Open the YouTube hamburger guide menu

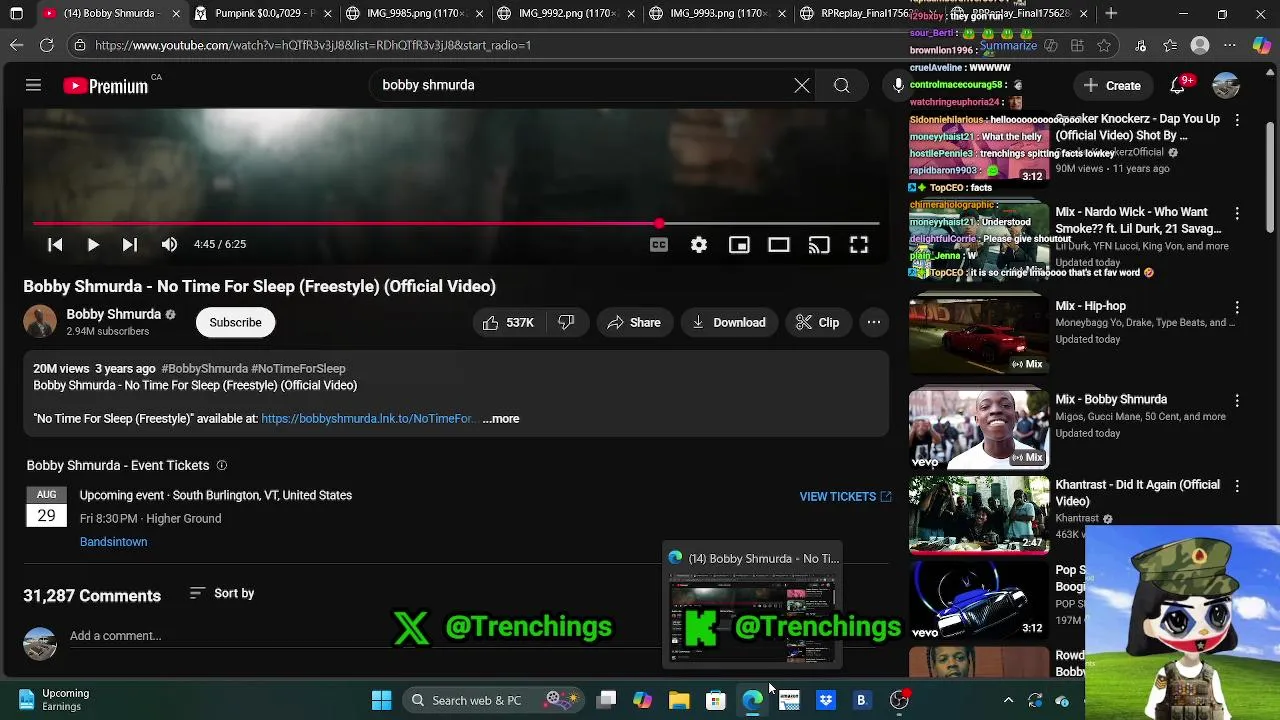tap(33, 85)
